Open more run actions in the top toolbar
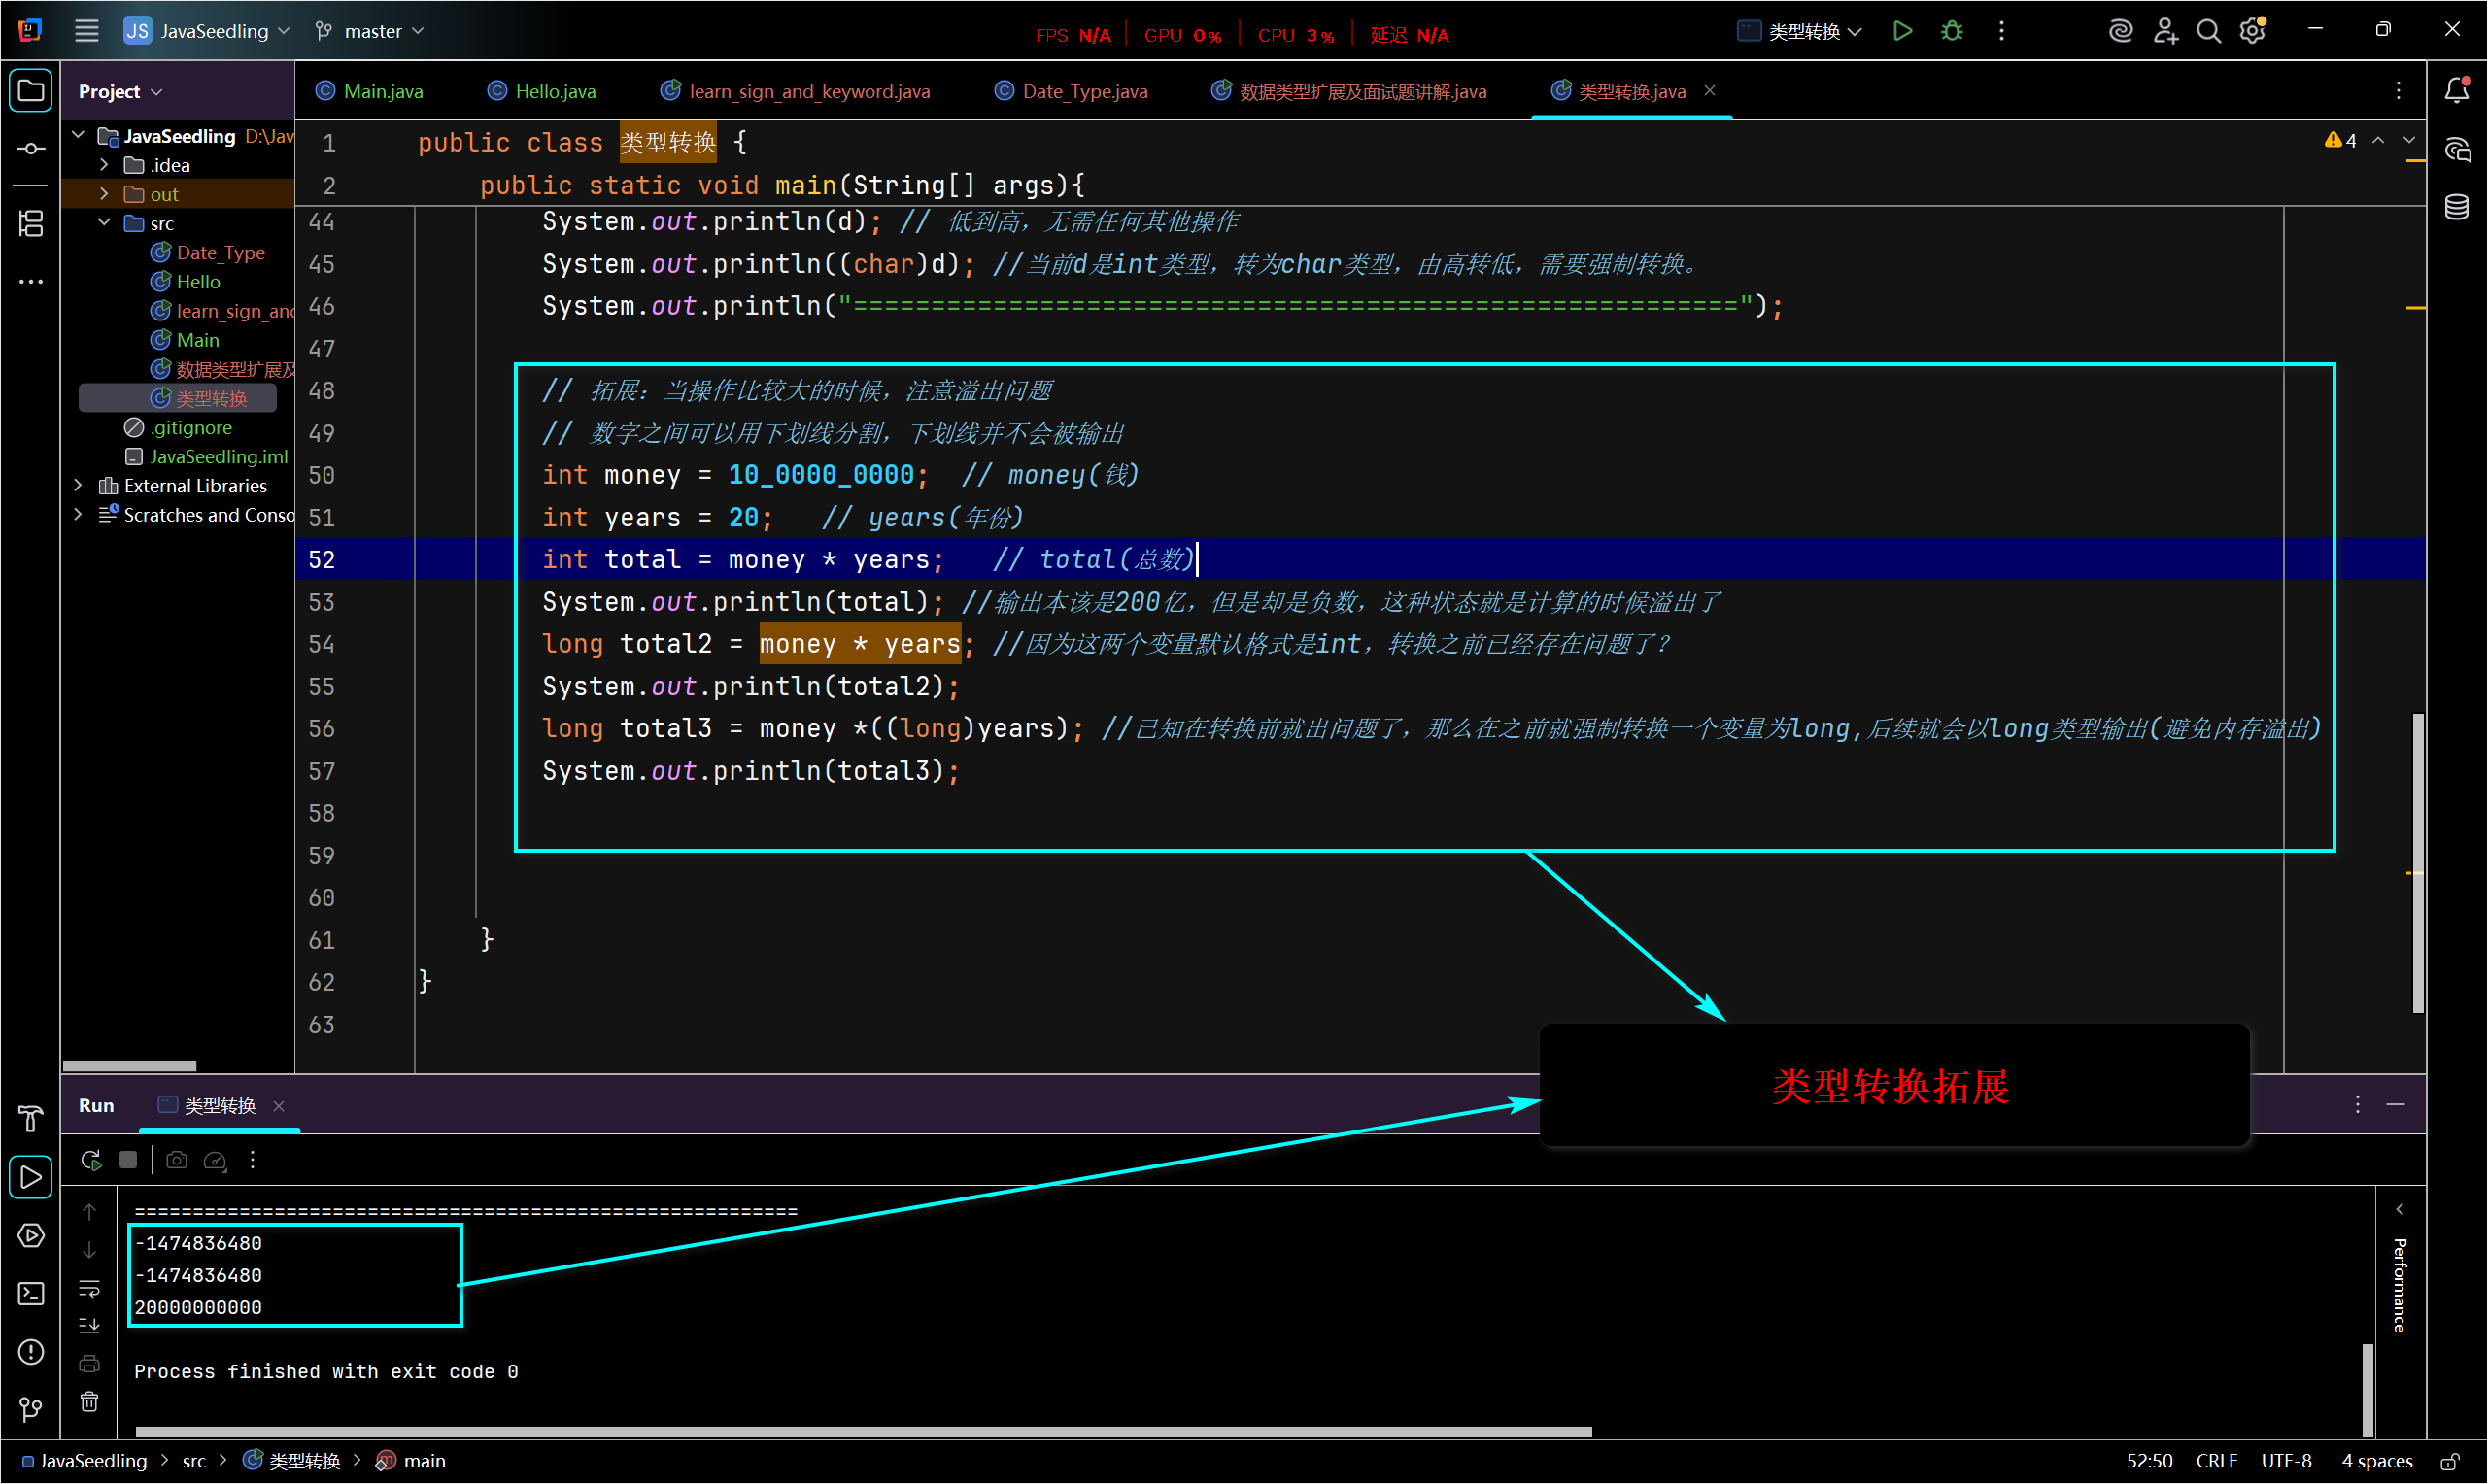The image size is (2487, 1484). [2001, 31]
